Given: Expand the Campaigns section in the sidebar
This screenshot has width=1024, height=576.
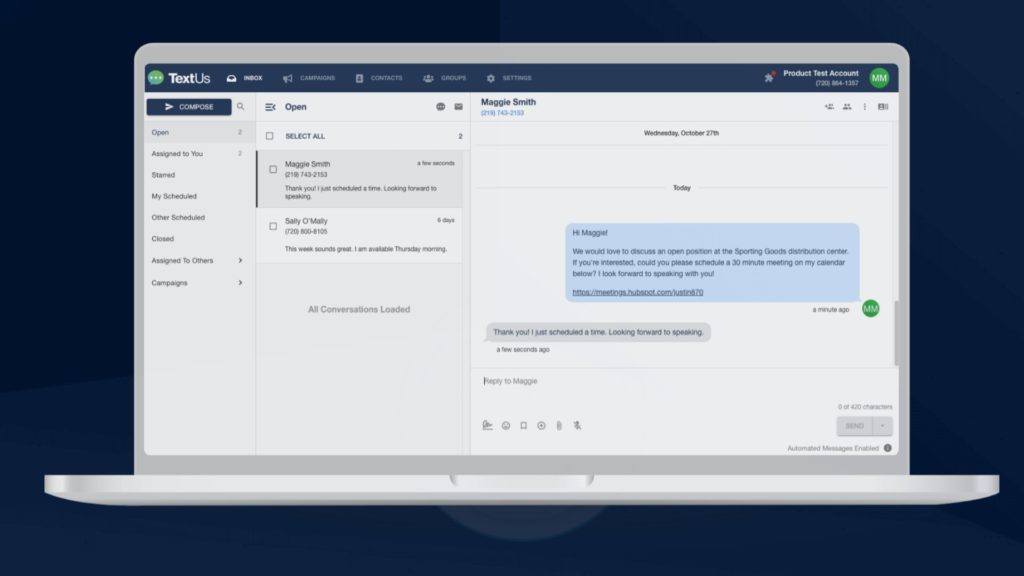Looking at the screenshot, I should 240,282.
